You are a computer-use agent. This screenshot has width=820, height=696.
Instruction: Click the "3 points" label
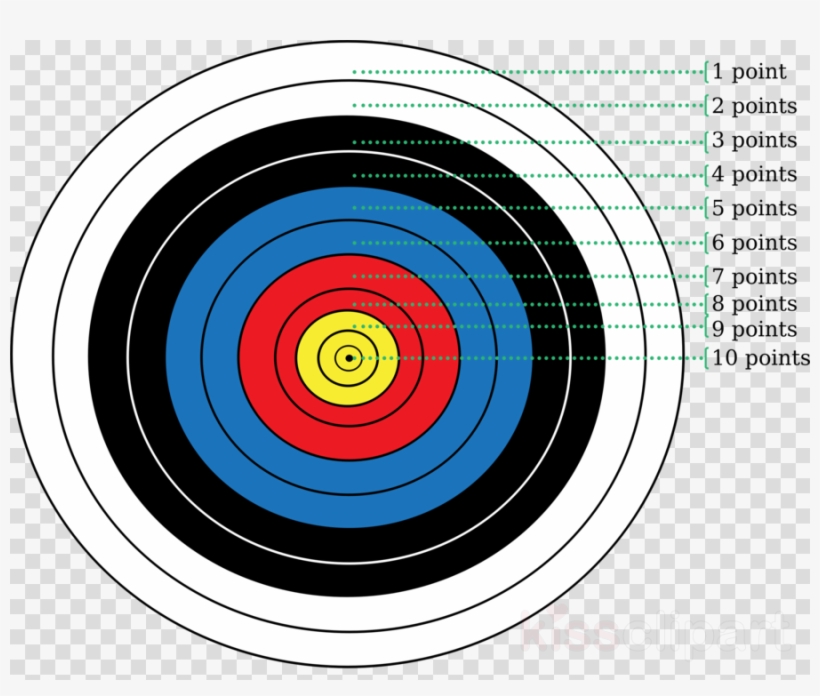754,140
